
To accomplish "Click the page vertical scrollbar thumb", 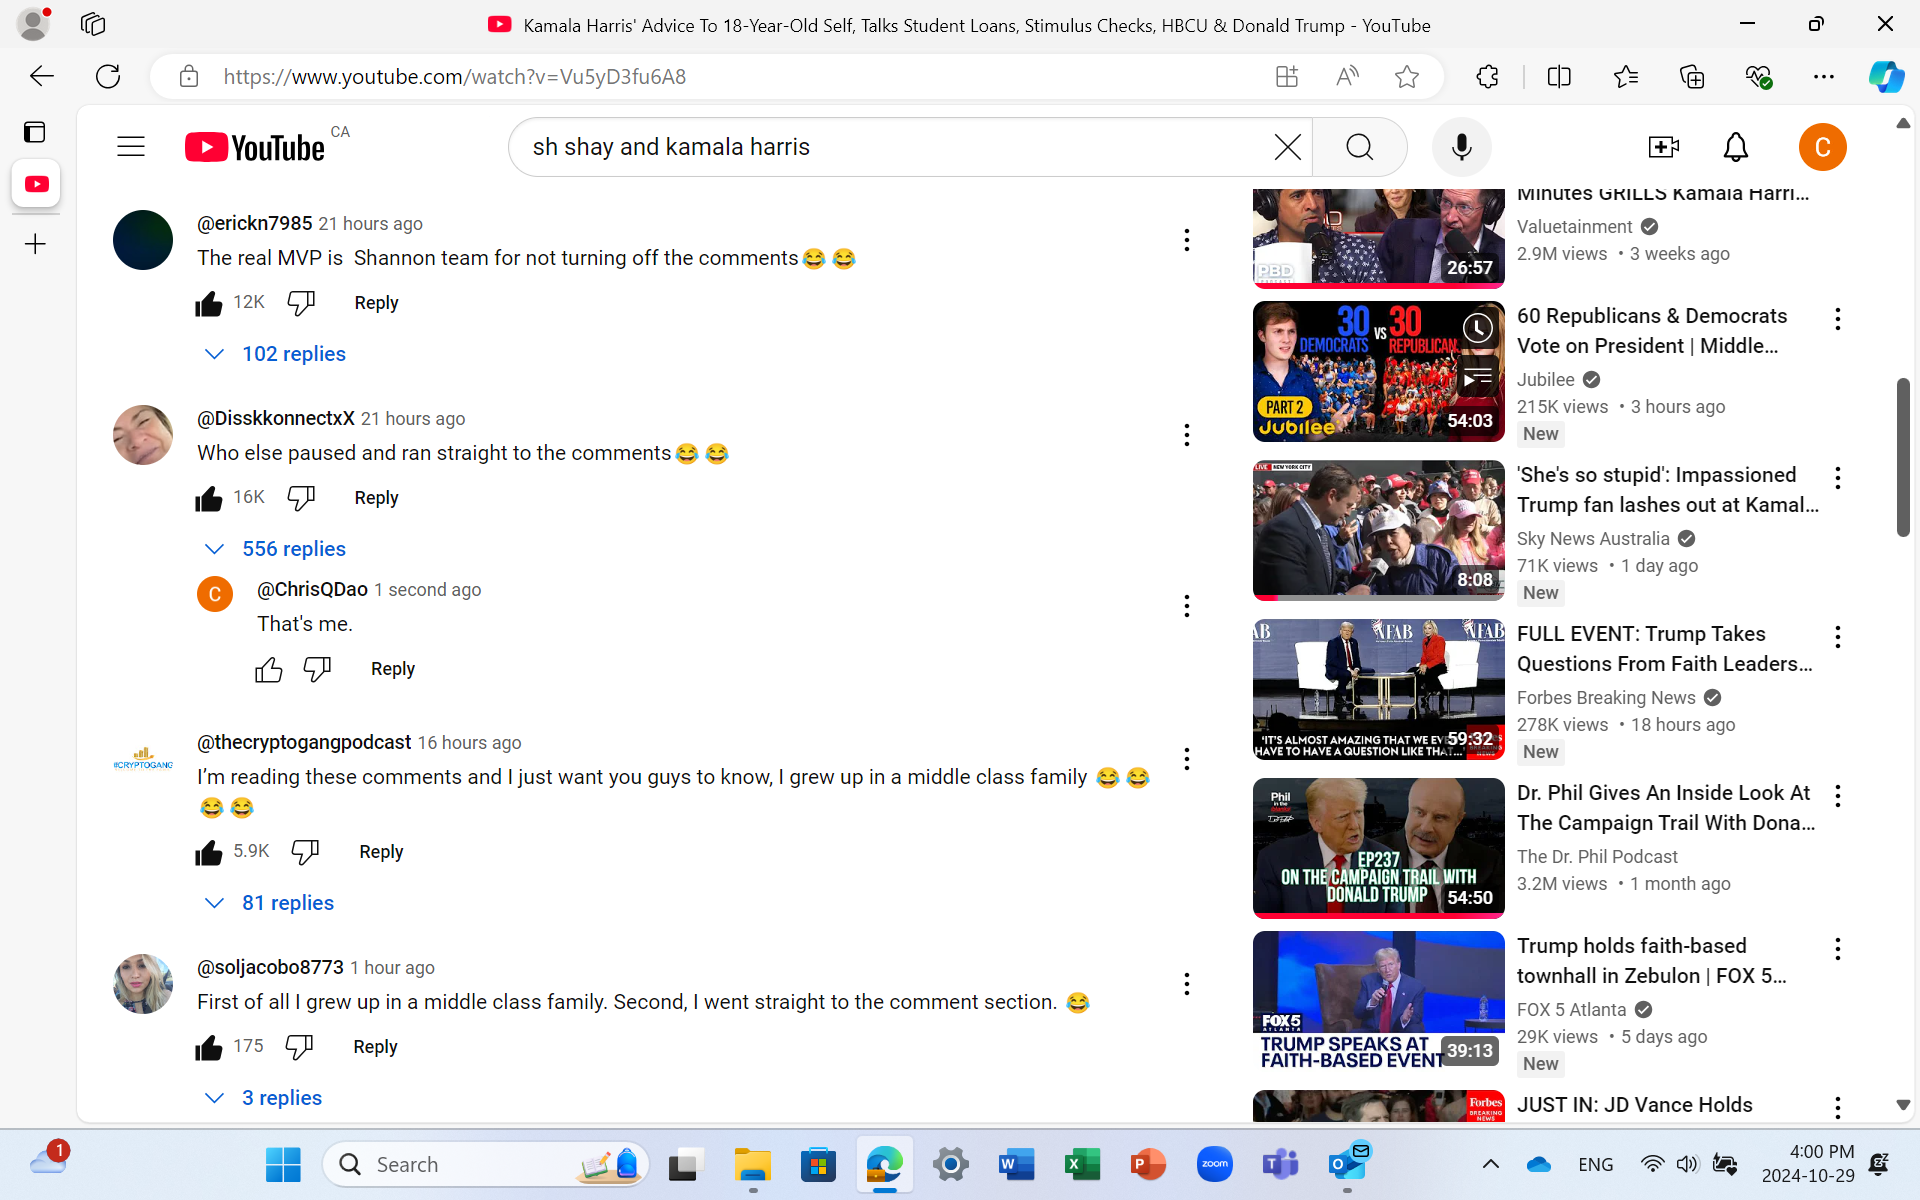I will (x=1902, y=457).
